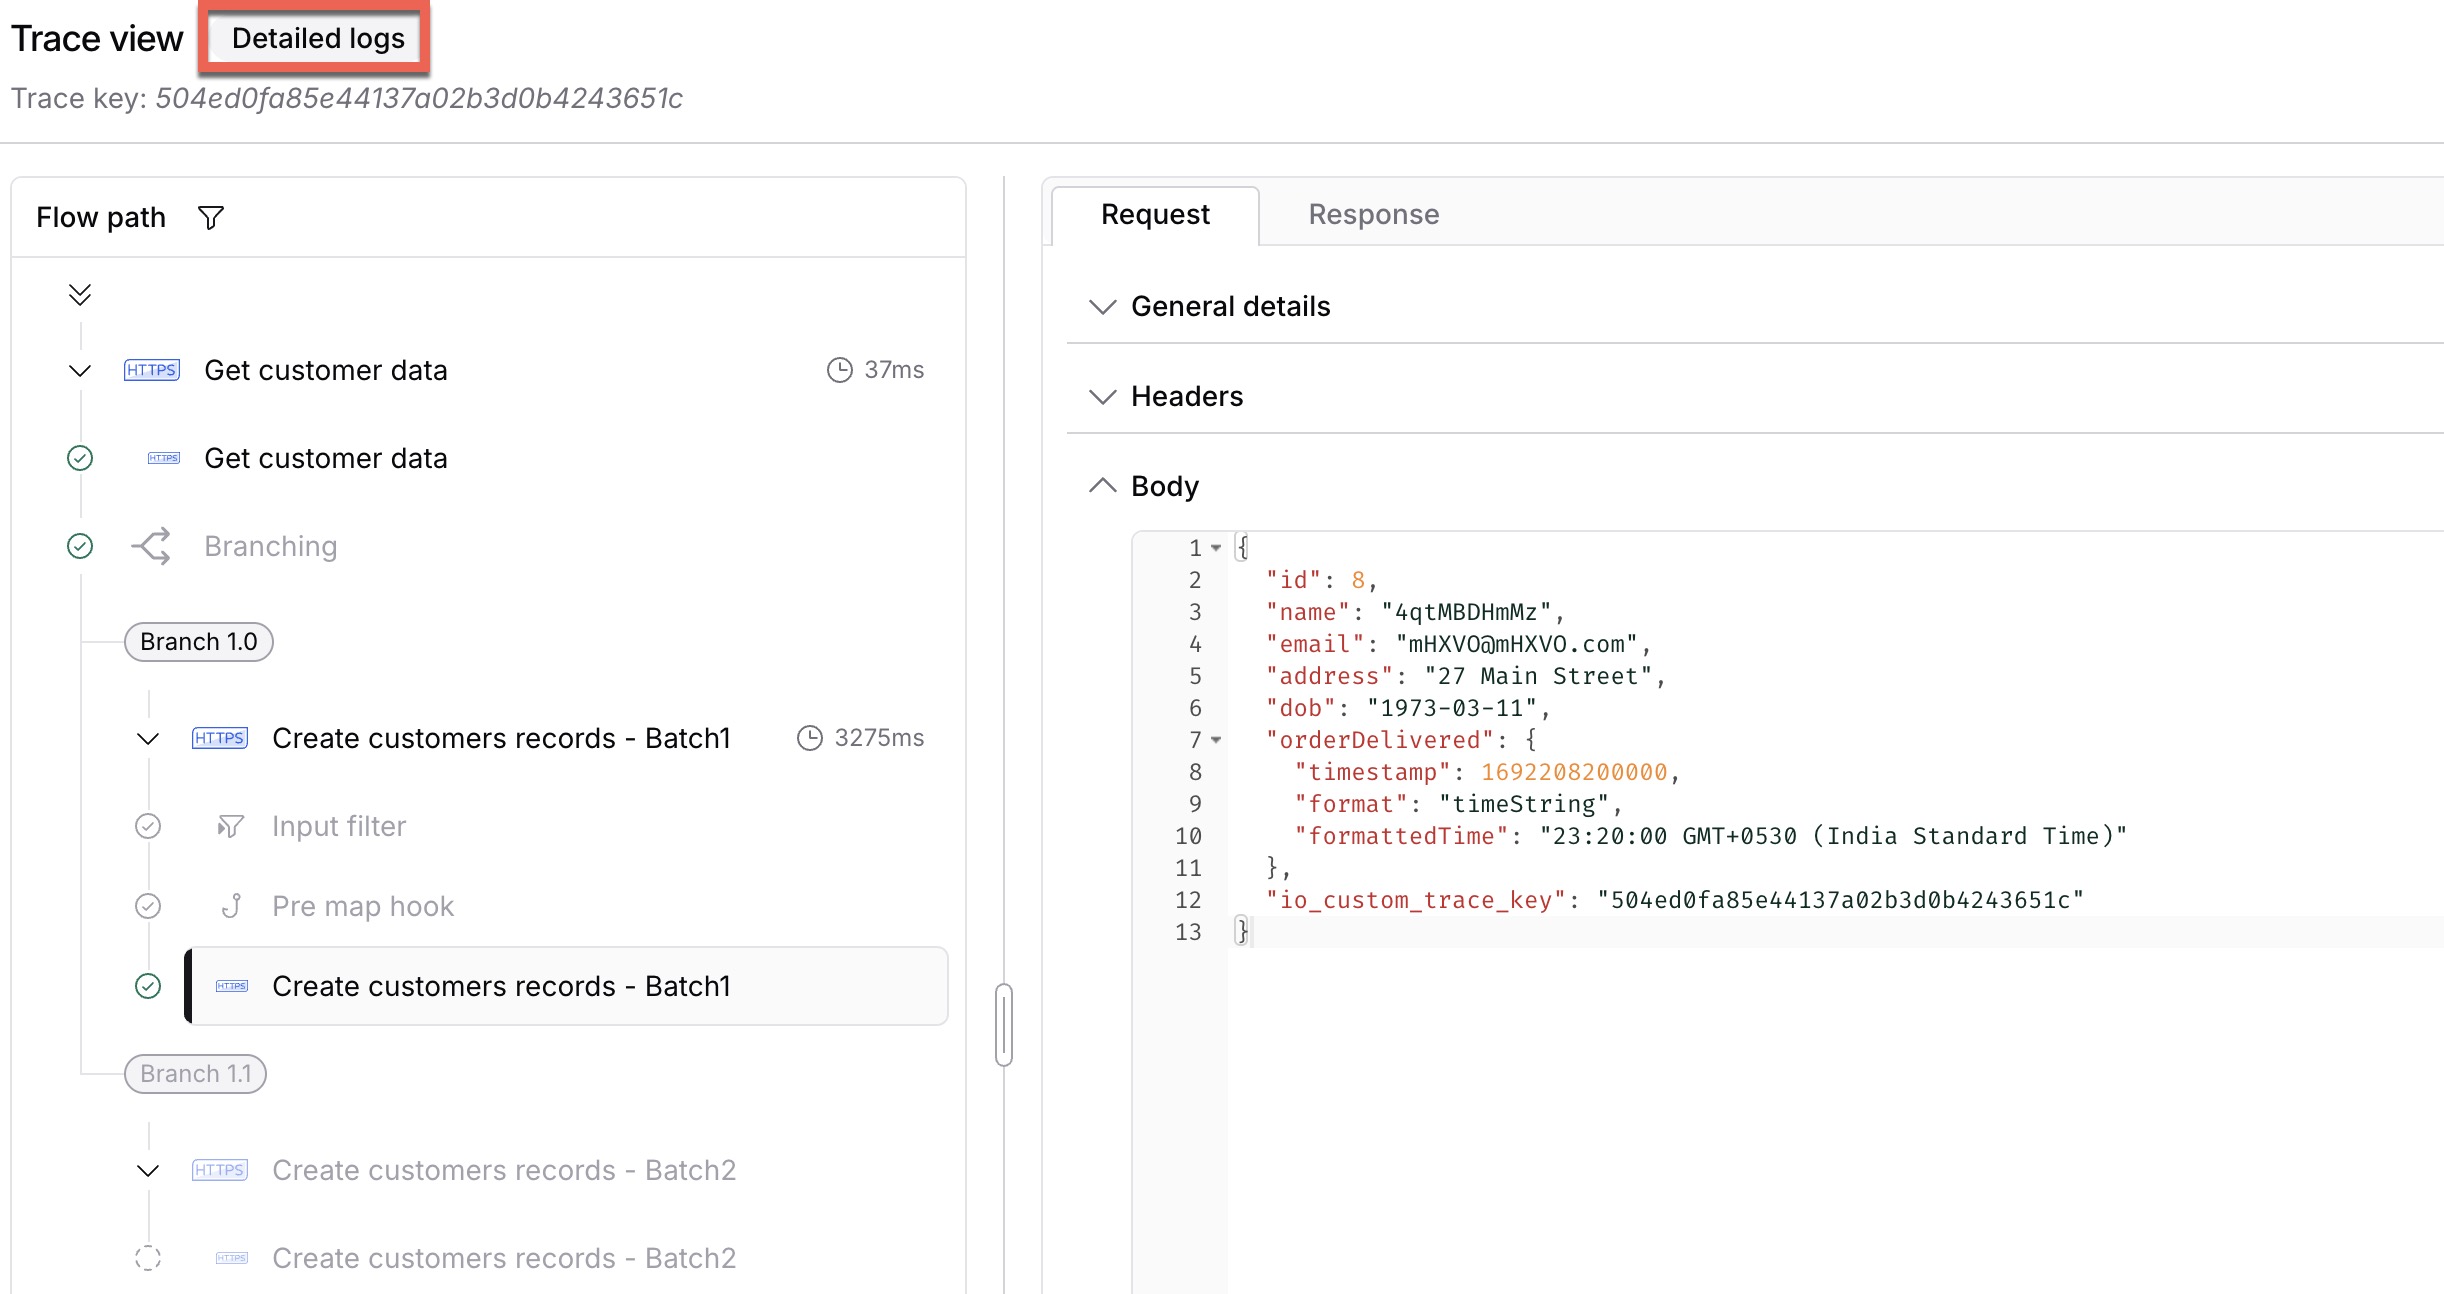This screenshot has height=1294, width=2444.
Task: Click the clock icon next to 3275ms
Action: [x=810, y=738]
